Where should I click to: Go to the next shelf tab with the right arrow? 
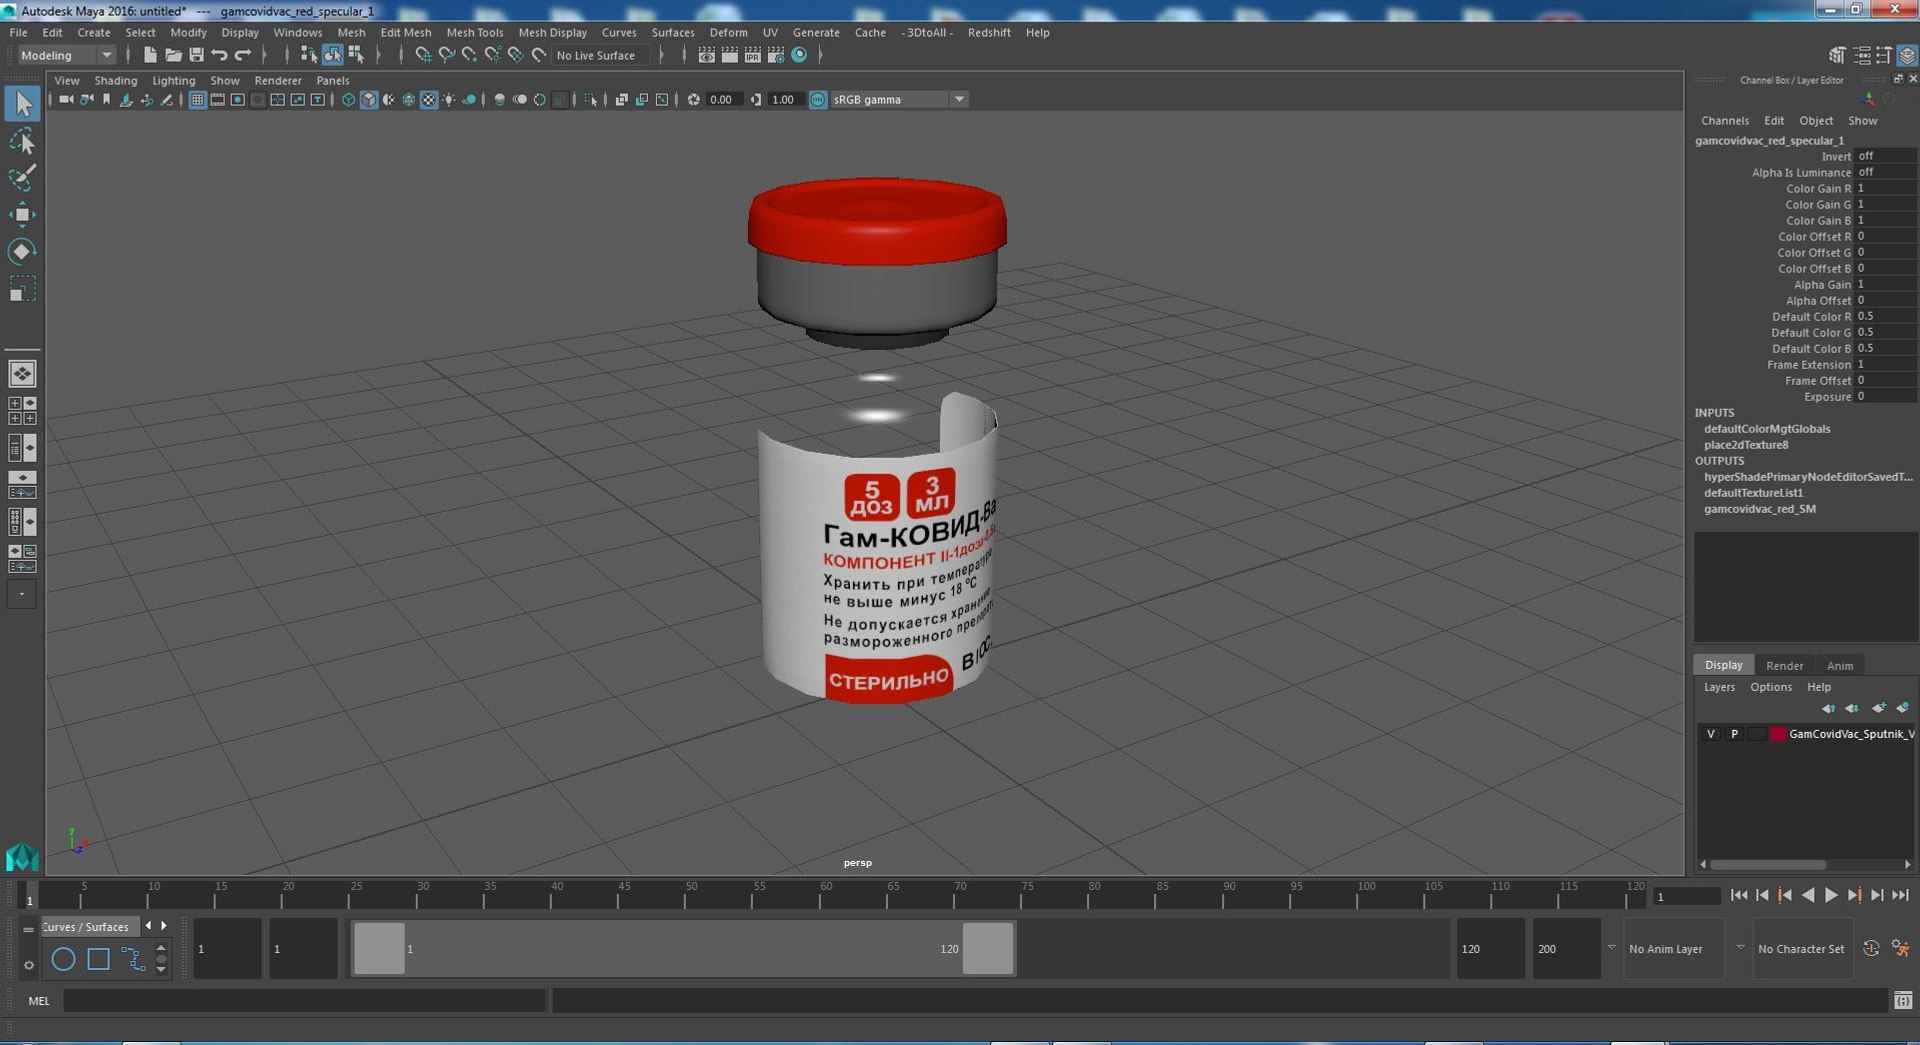click(164, 926)
